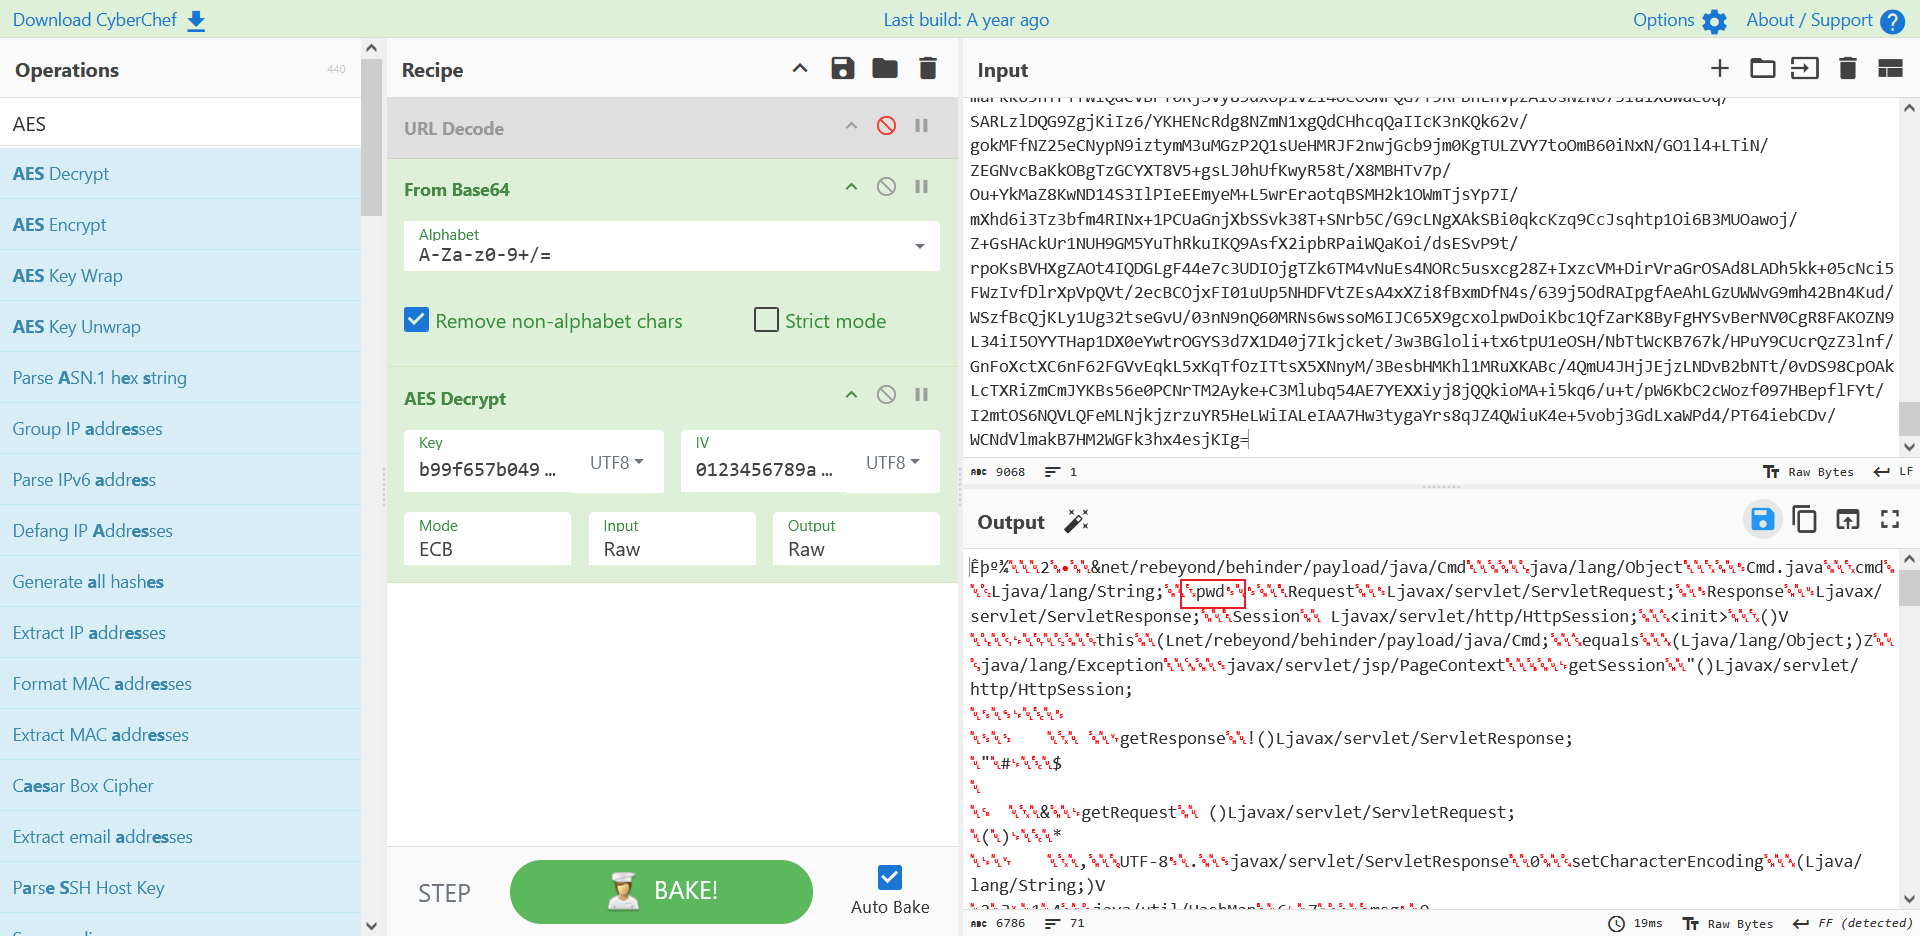The height and width of the screenshot is (936, 1920).
Task: Click the STEP button
Action: [x=444, y=893]
